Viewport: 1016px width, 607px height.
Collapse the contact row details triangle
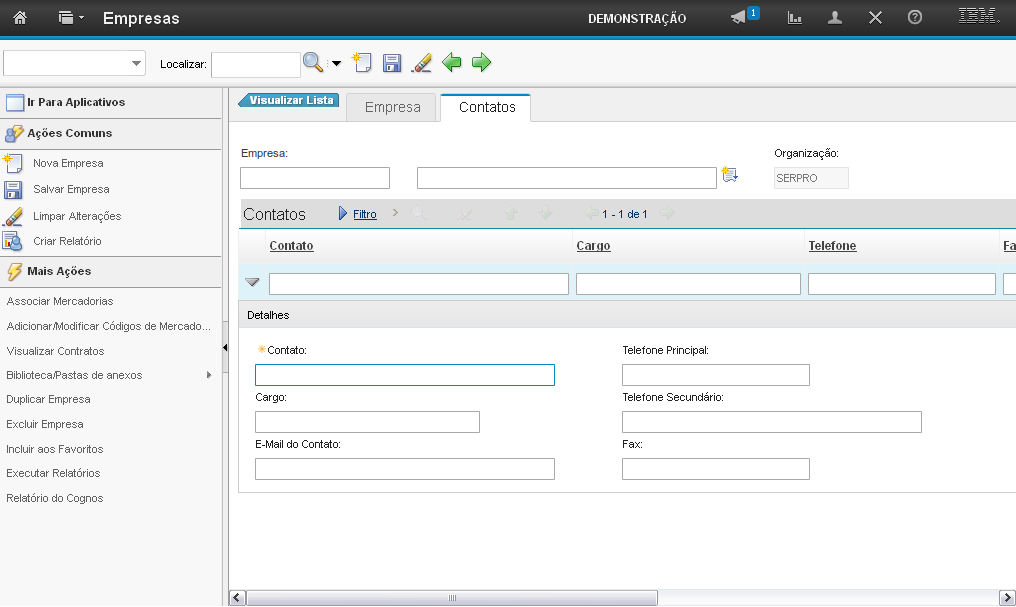253,283
